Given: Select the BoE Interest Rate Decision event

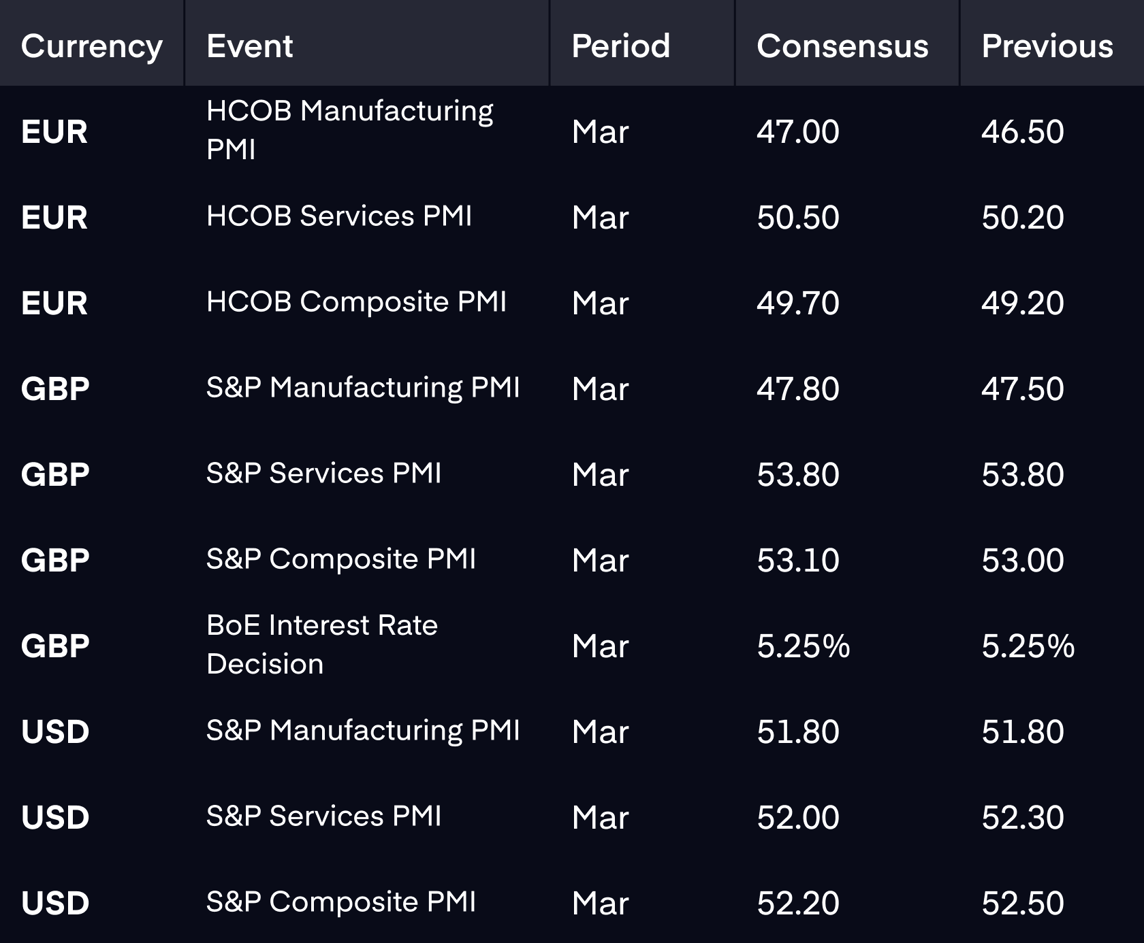Looking at the screenshot, I should point(322,645).
